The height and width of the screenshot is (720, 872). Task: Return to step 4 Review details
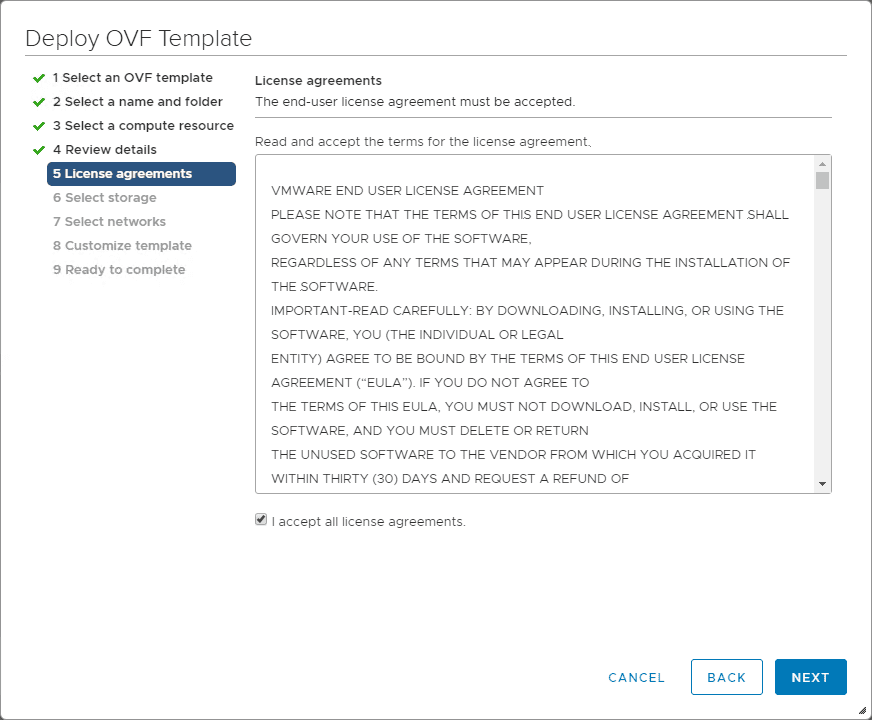[104, 150]
